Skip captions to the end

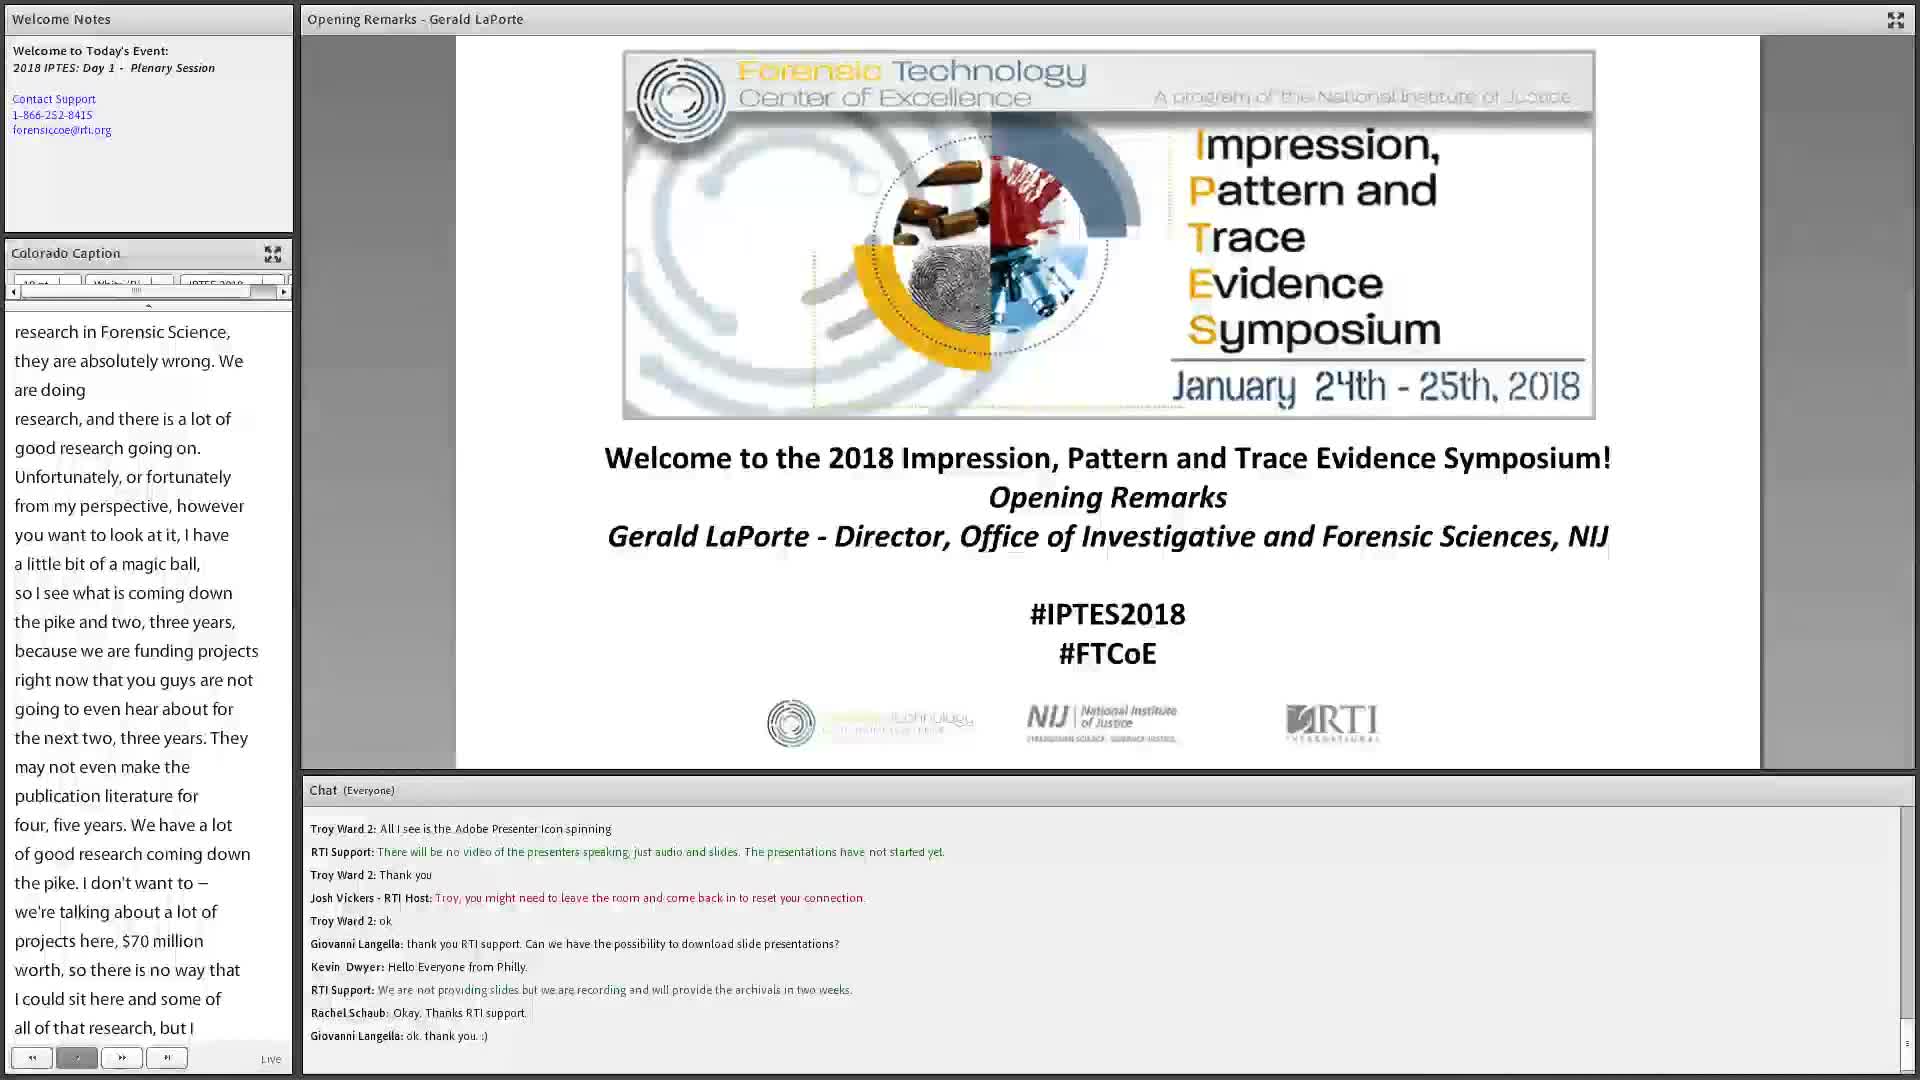[167, 1058]
